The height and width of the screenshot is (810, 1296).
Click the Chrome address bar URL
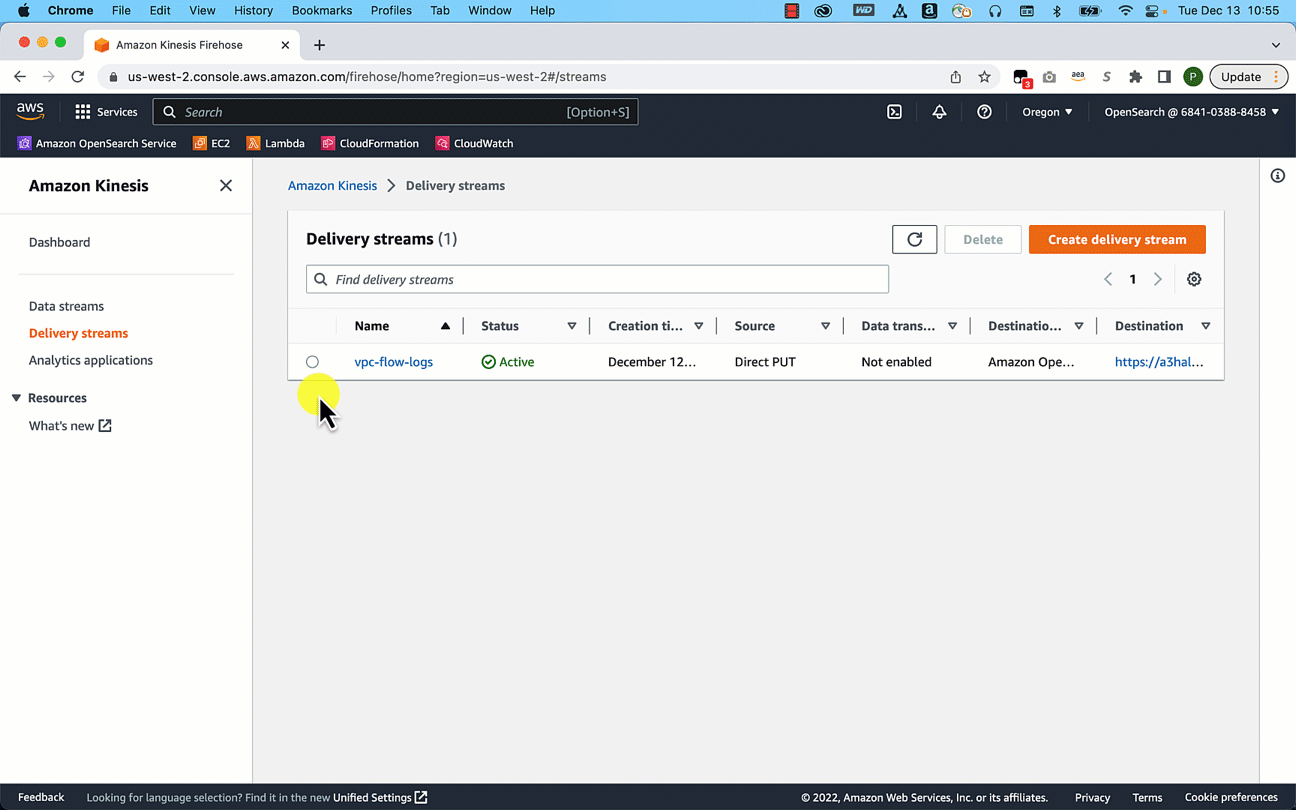point(367,77)
